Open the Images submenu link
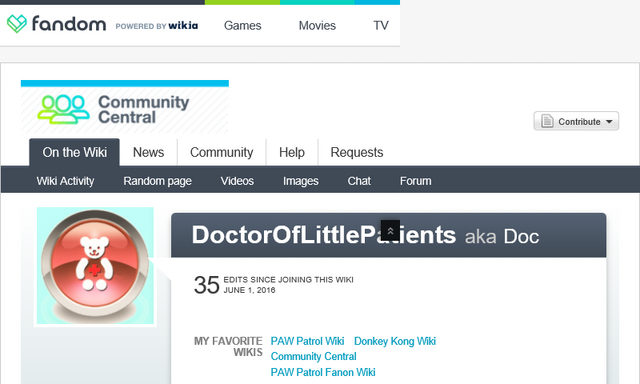 pos(301,181)
